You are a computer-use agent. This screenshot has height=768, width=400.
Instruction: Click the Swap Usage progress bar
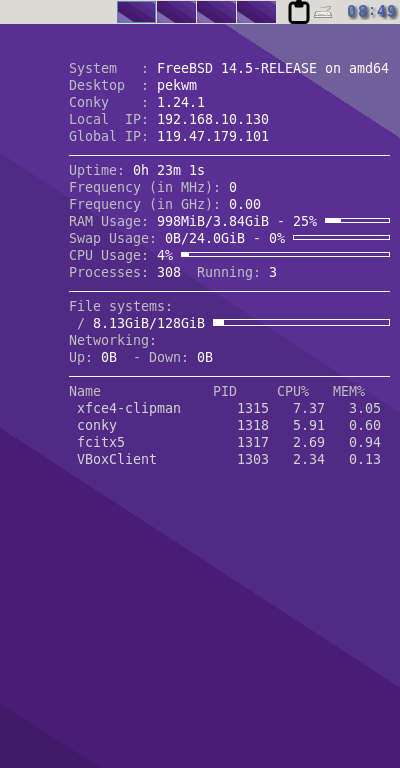coord(342,238)
